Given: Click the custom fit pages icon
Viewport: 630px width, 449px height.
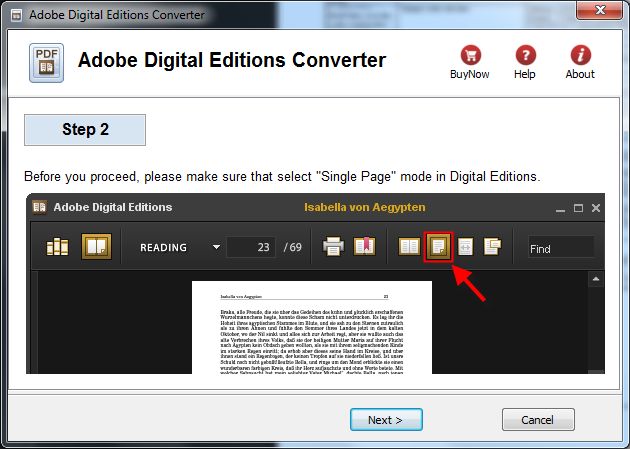Looking at the screenshot, I should [x=492, y=246].
